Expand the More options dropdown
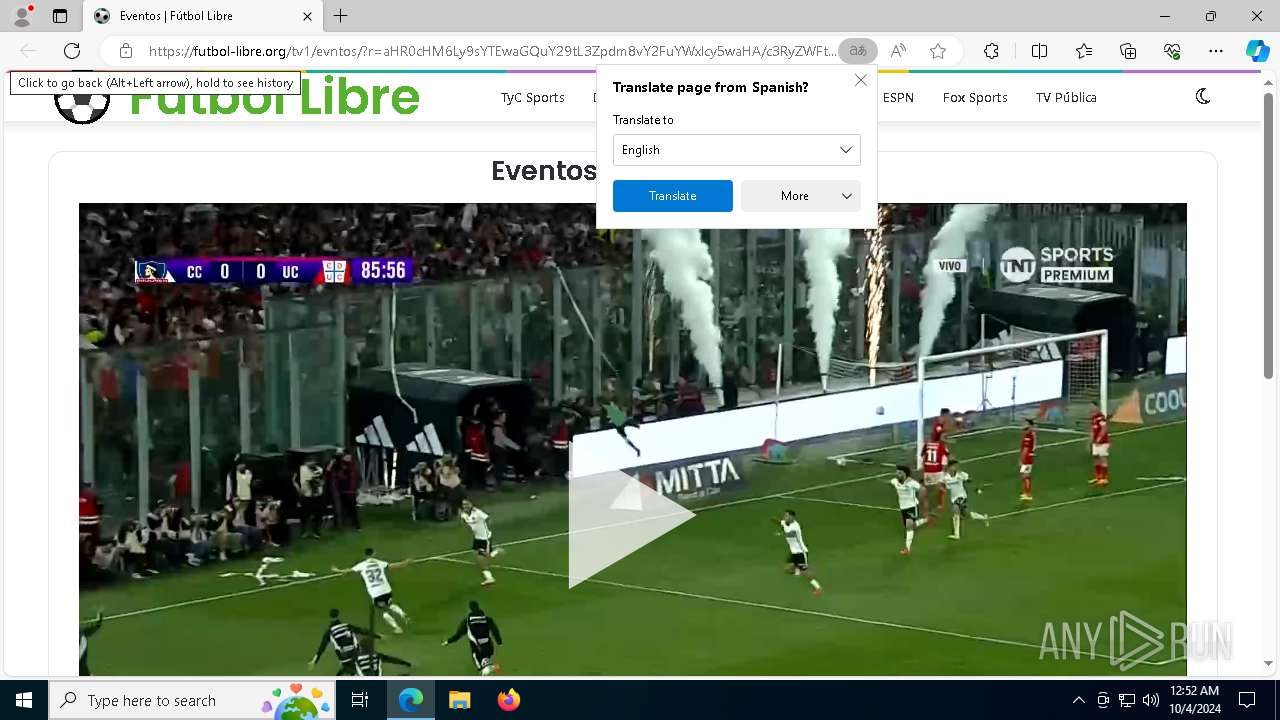Screen dimensions: 1280x720 click(x=801, y=196)
